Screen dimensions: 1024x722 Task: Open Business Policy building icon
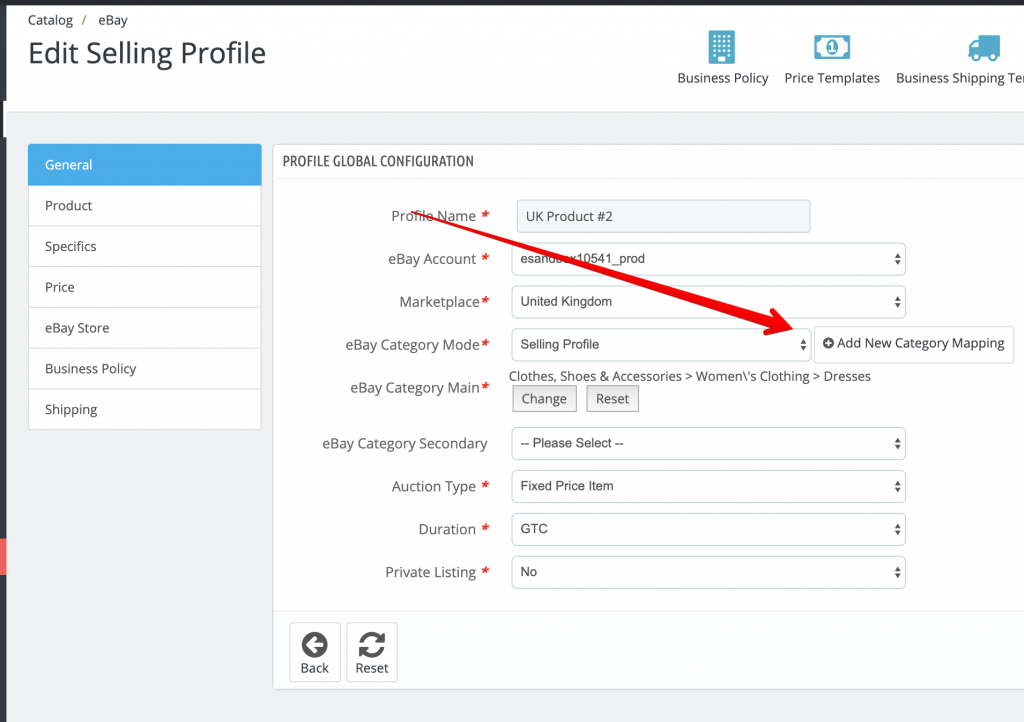click(x=722, y=47)
